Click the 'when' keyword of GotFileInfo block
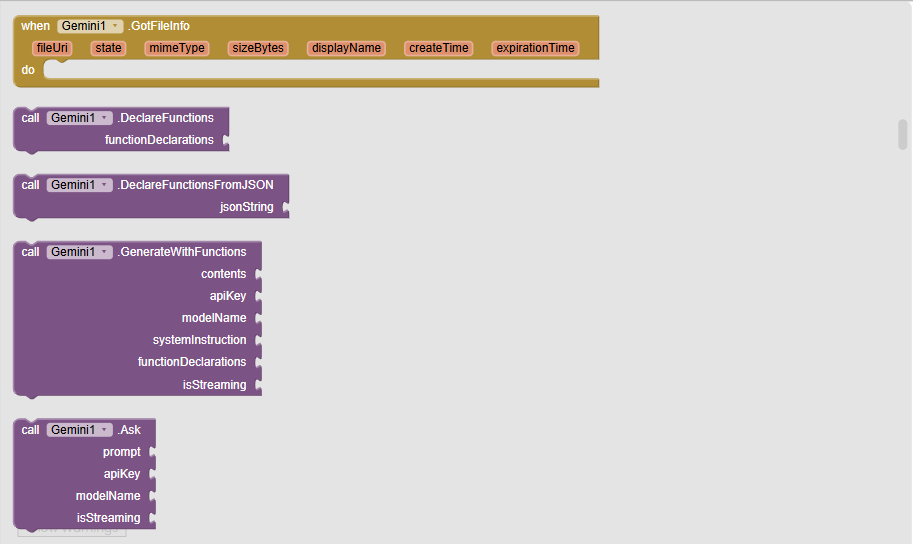The image size is (913, 544). coord(36,26)
